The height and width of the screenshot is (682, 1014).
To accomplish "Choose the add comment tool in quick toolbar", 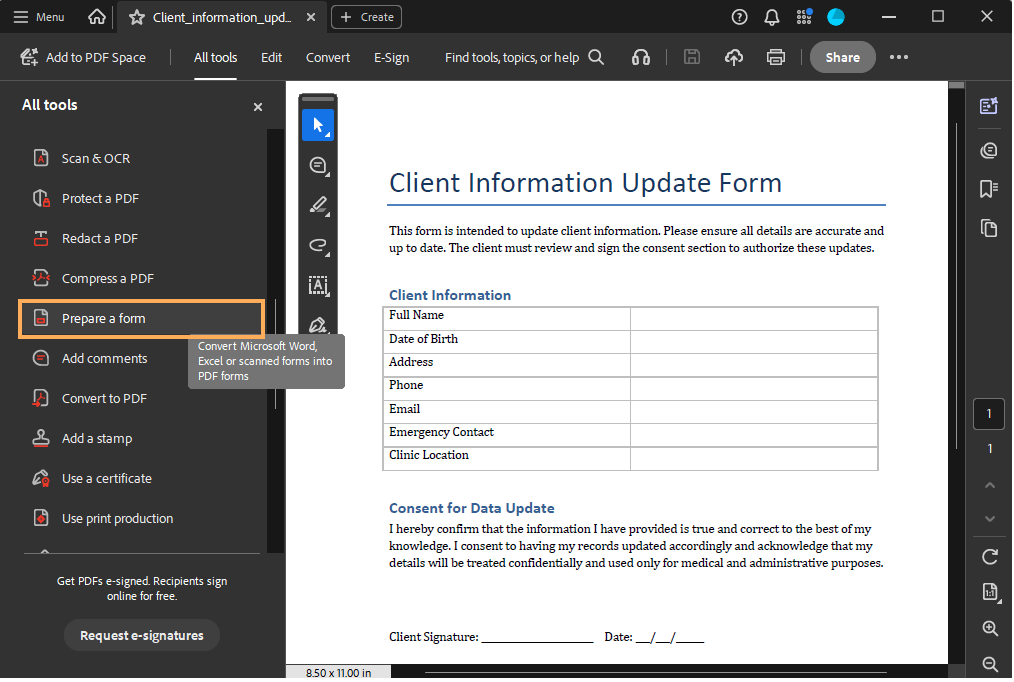I will (318, 165).
